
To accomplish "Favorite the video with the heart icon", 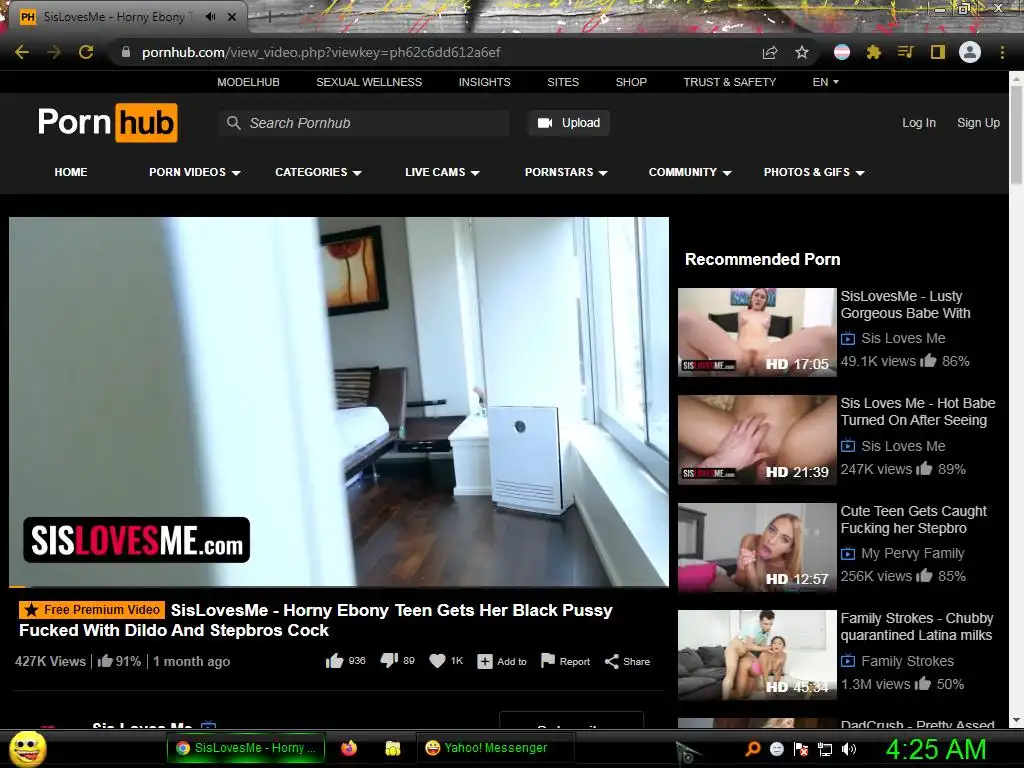I will pyautogui.click(x=437, y=662).
